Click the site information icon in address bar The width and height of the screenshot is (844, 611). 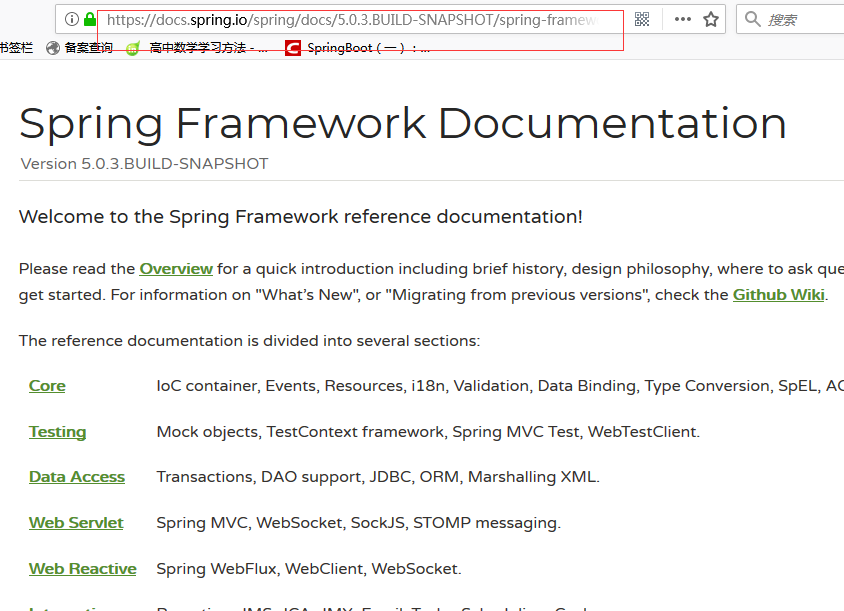[x=72, y=19]
